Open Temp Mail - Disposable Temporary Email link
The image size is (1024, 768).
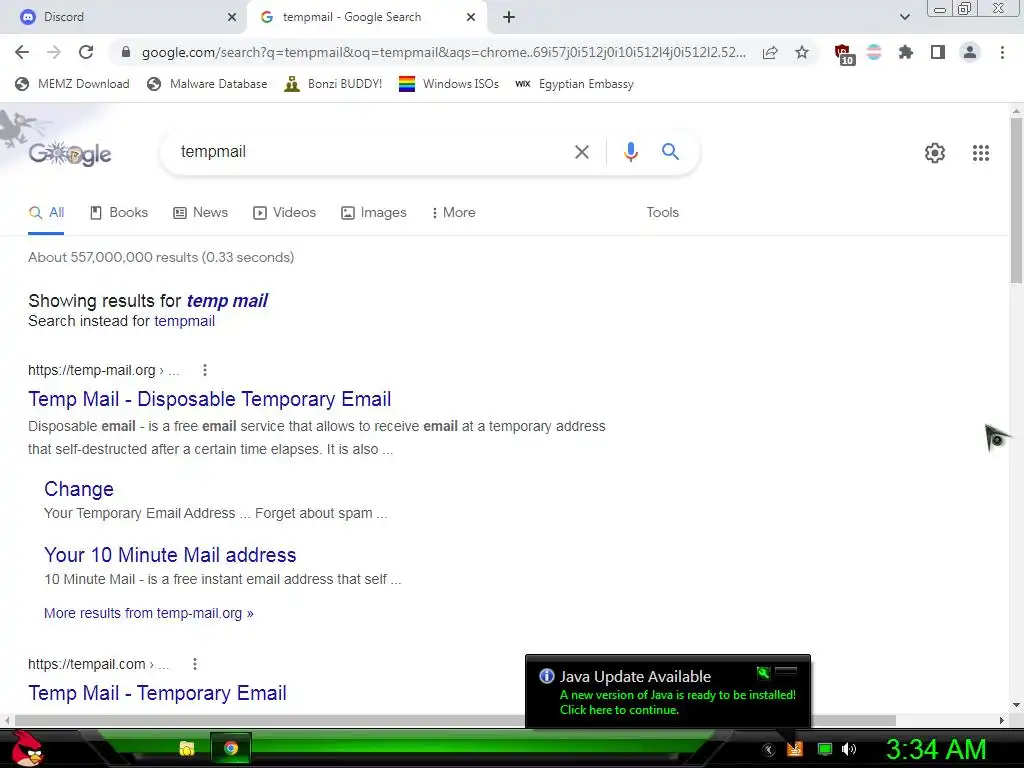tap(210, 399)
